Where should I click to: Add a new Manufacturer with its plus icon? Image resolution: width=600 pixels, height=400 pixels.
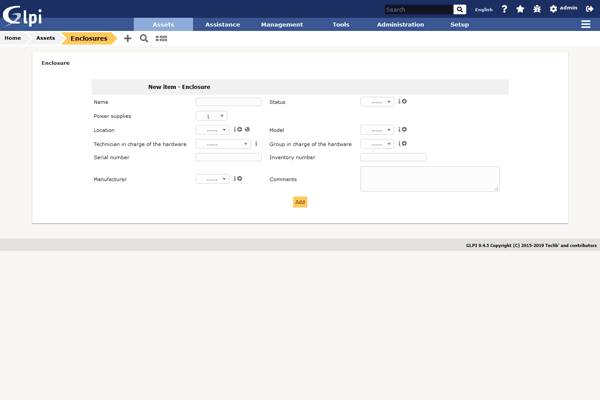(x=240, y=179)
